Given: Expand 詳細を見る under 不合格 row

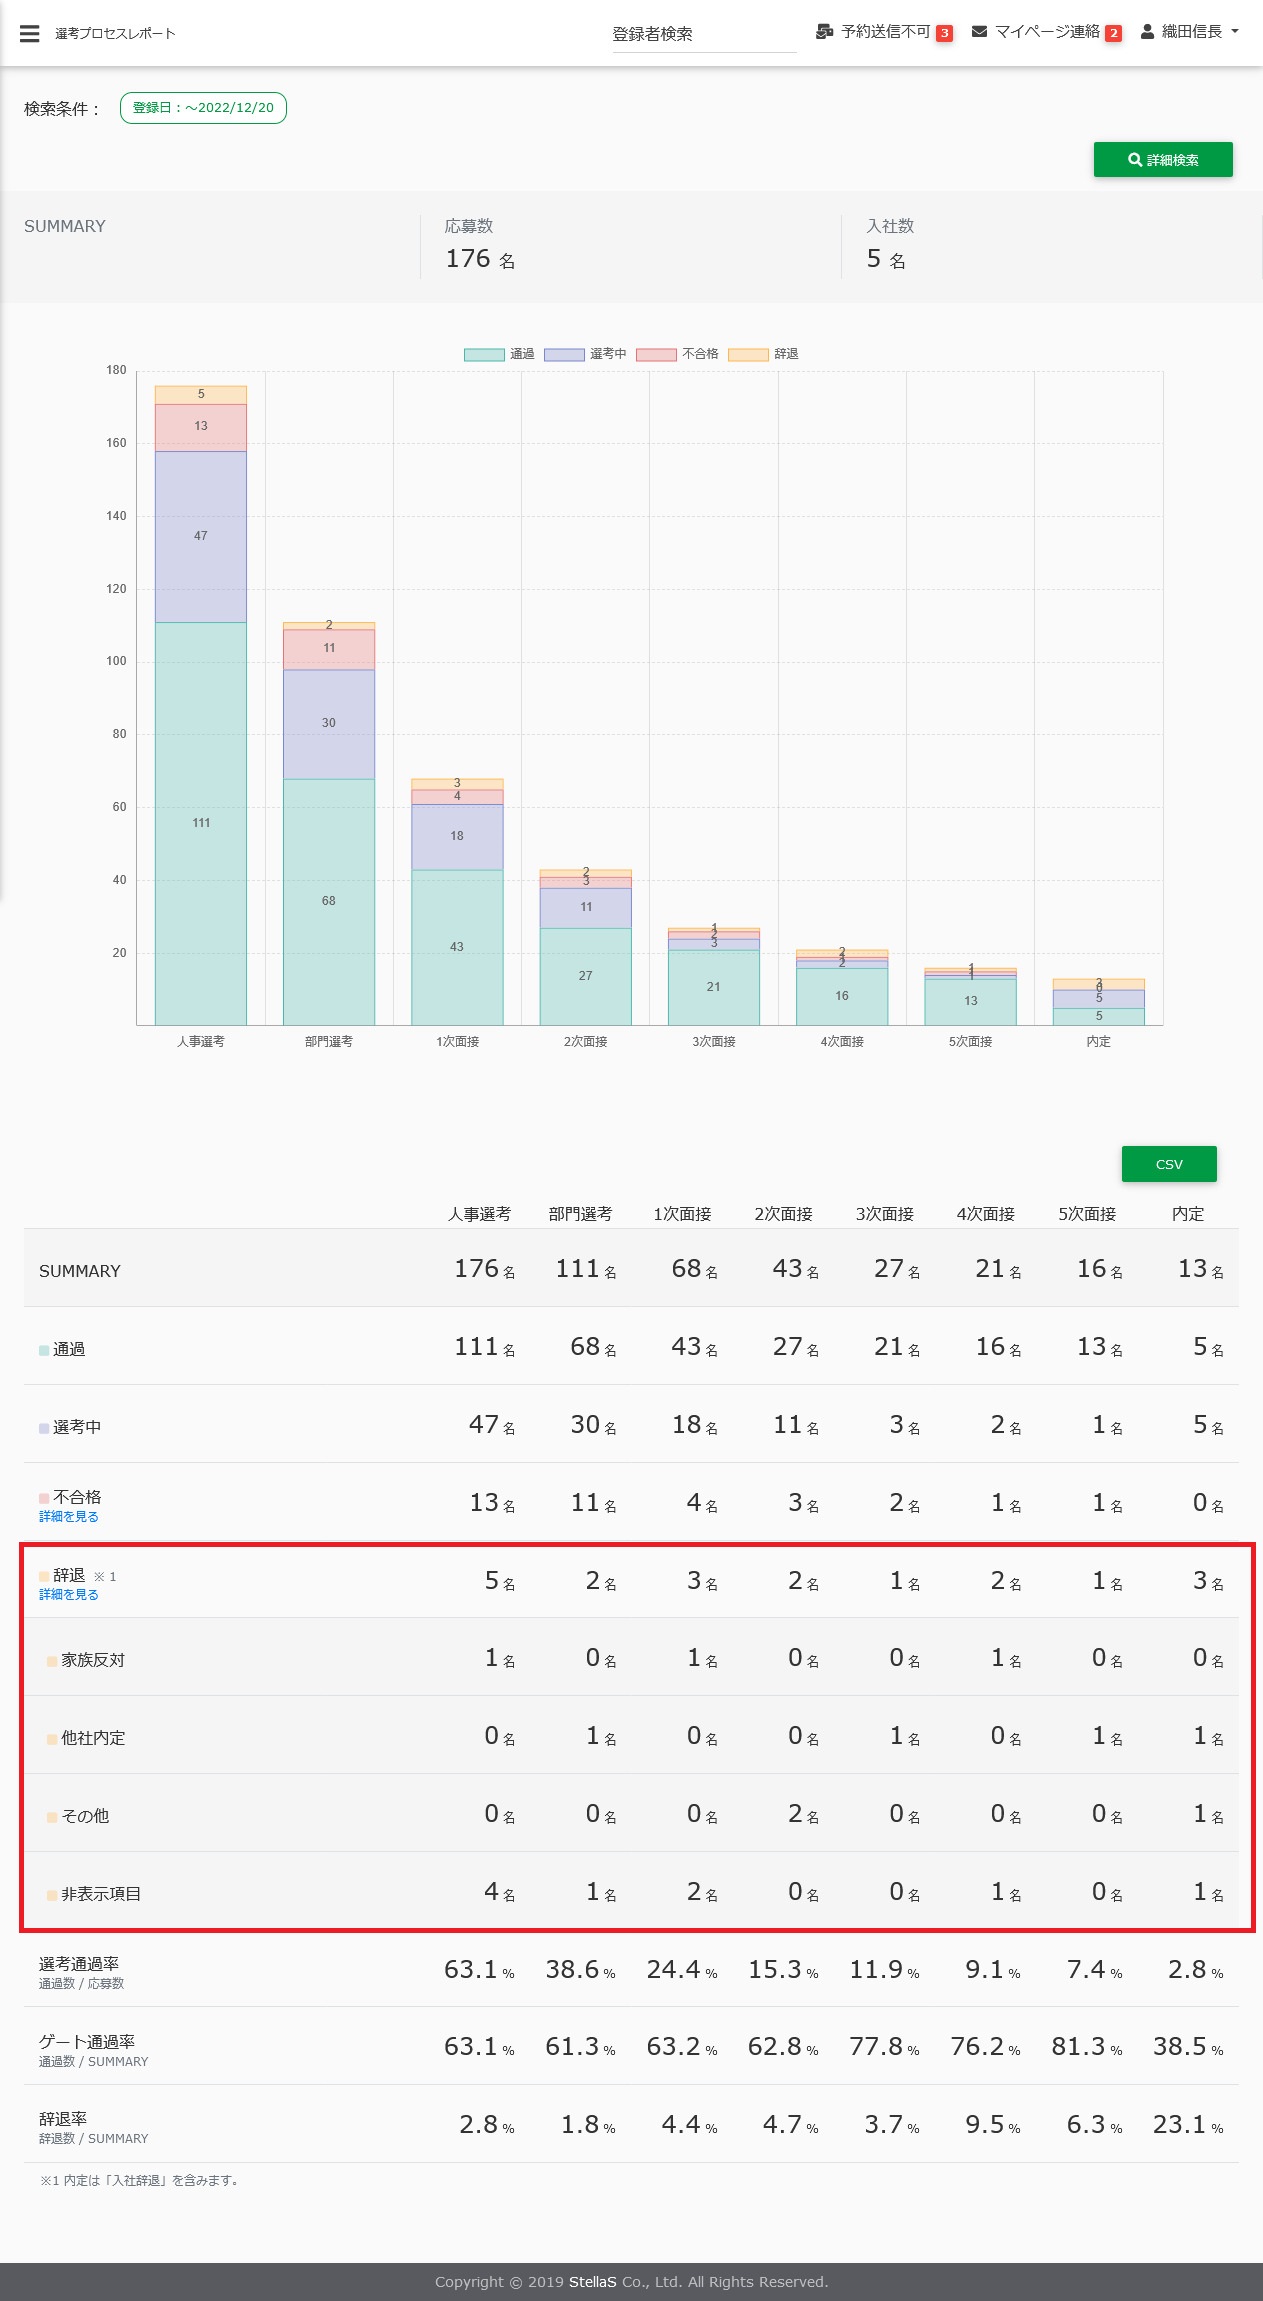Looking at the screenshot, I should pos(68,1517).
